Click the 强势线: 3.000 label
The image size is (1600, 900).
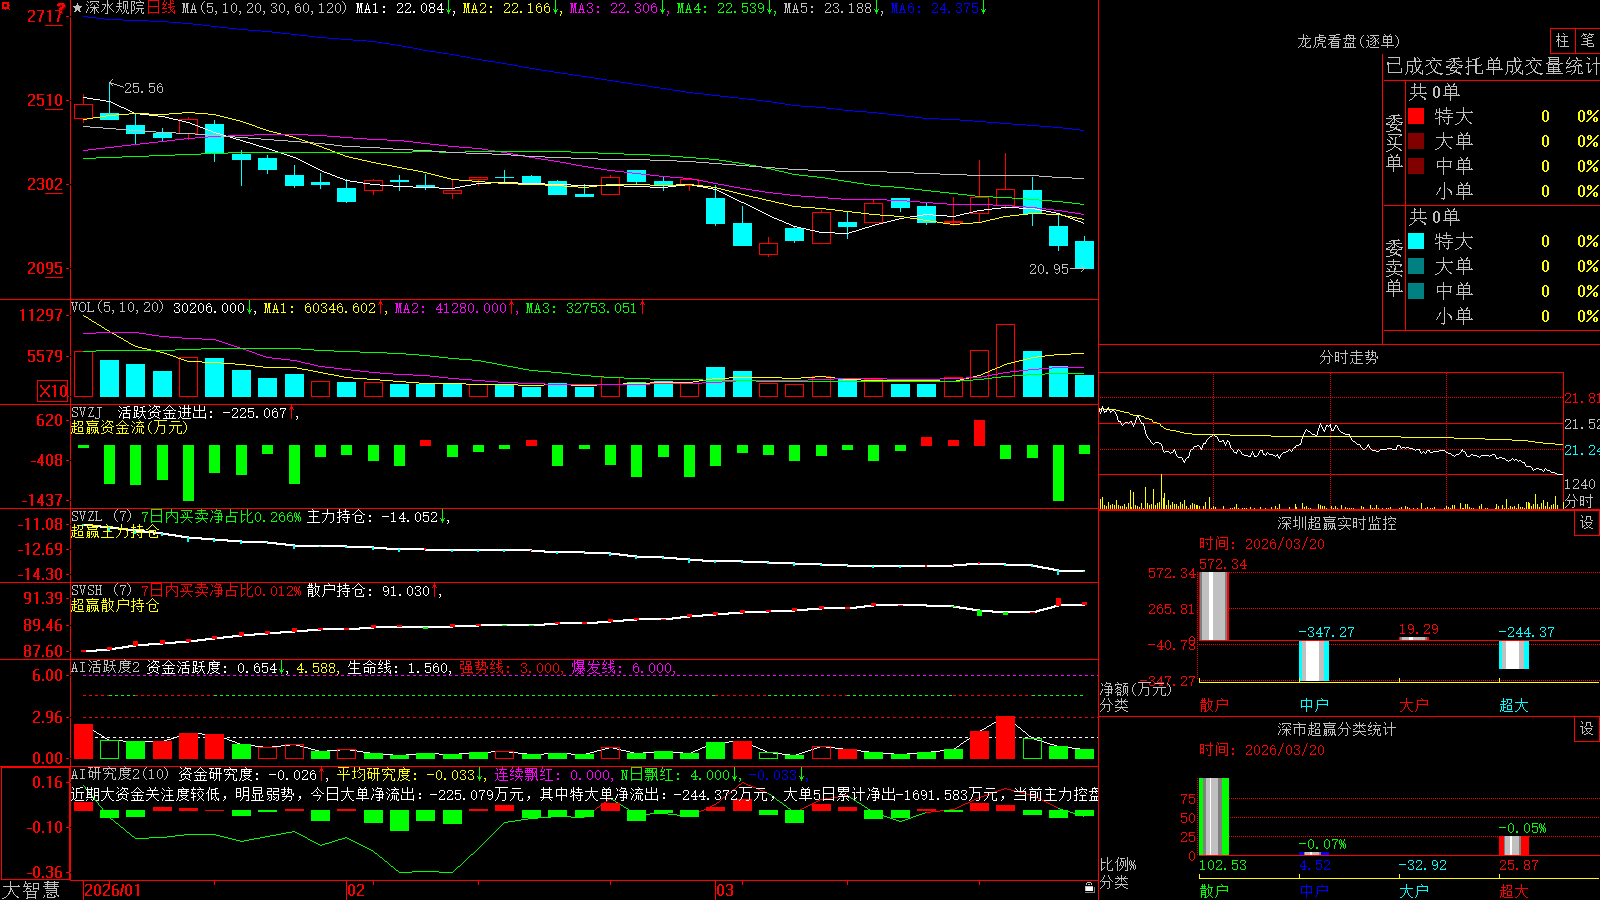click(x=510, y=668)
